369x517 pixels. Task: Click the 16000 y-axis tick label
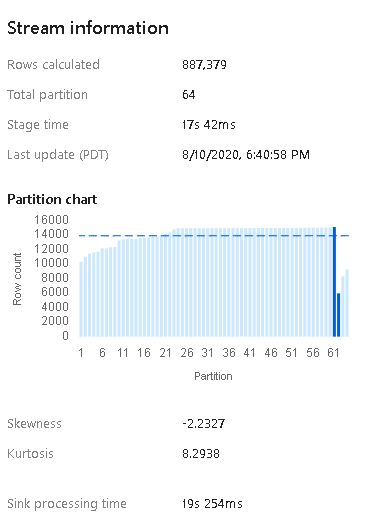coord(51,220)
